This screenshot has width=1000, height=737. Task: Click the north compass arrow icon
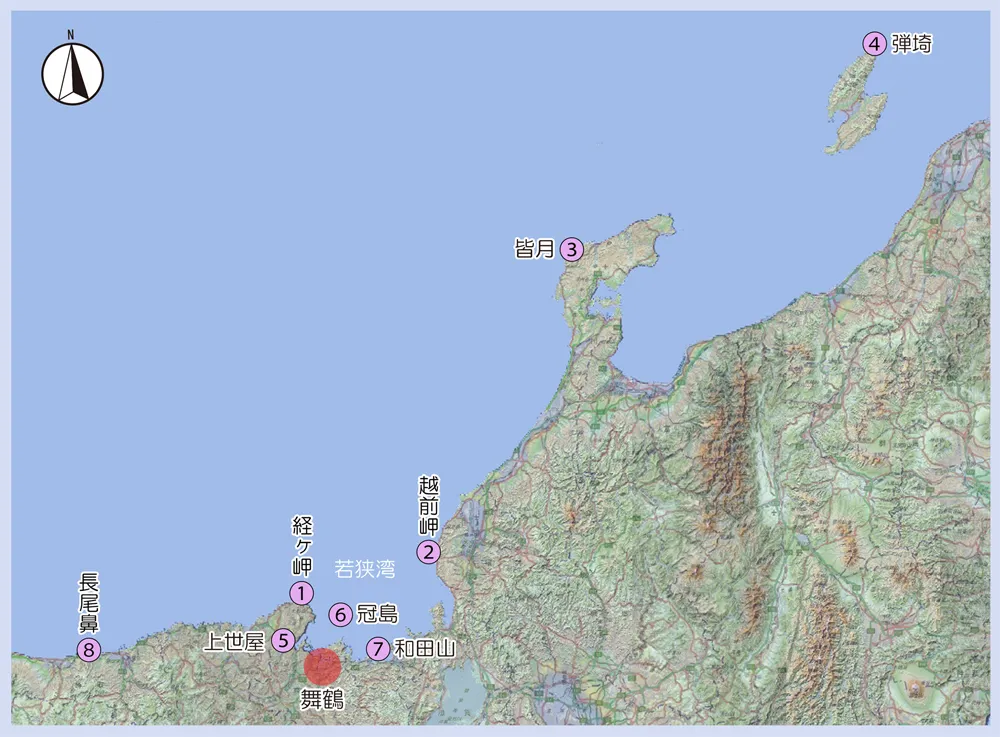(x=73, y=69)
